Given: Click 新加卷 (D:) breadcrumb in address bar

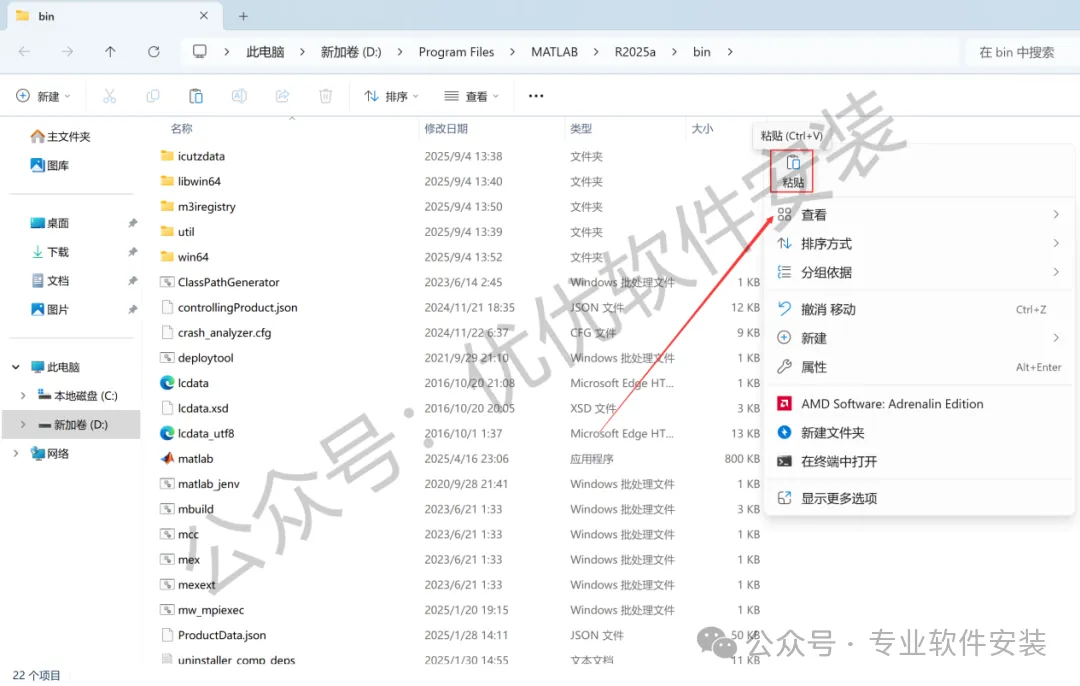Looking at the screenshot, I should [351, 52].
